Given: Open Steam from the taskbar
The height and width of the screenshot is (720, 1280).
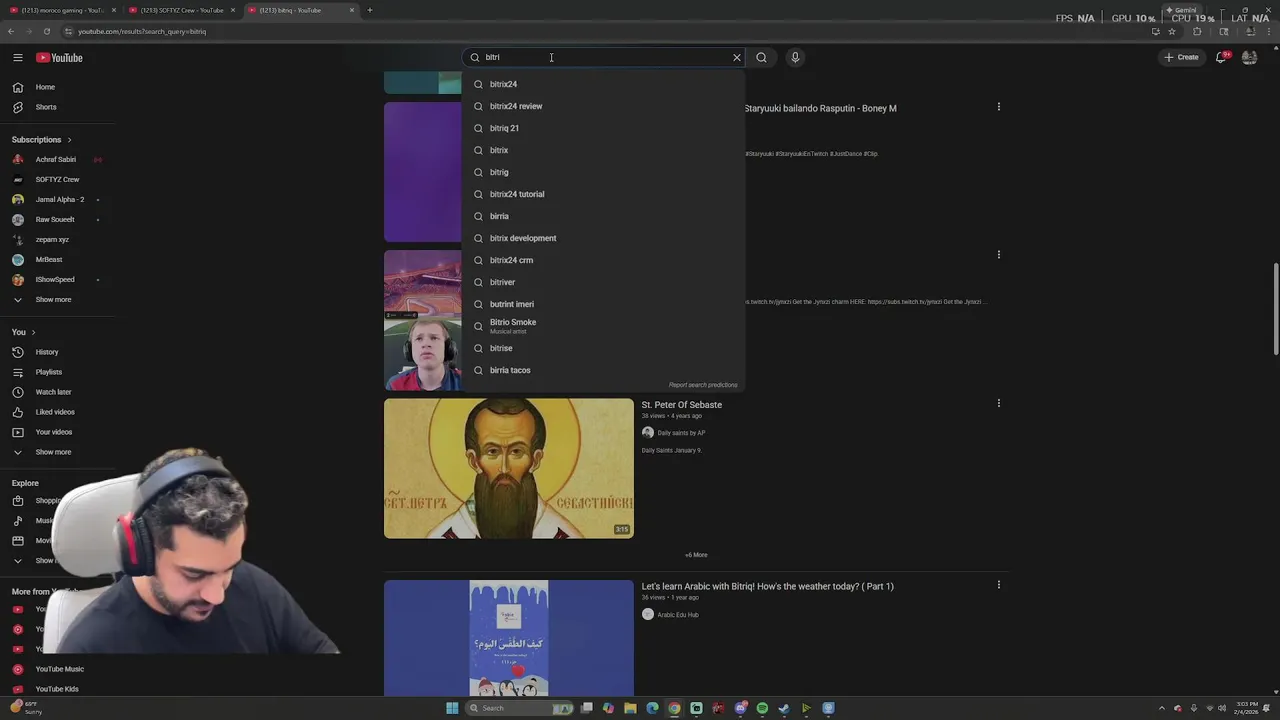Looking at the screenshot, I should [x=784, y=708].
